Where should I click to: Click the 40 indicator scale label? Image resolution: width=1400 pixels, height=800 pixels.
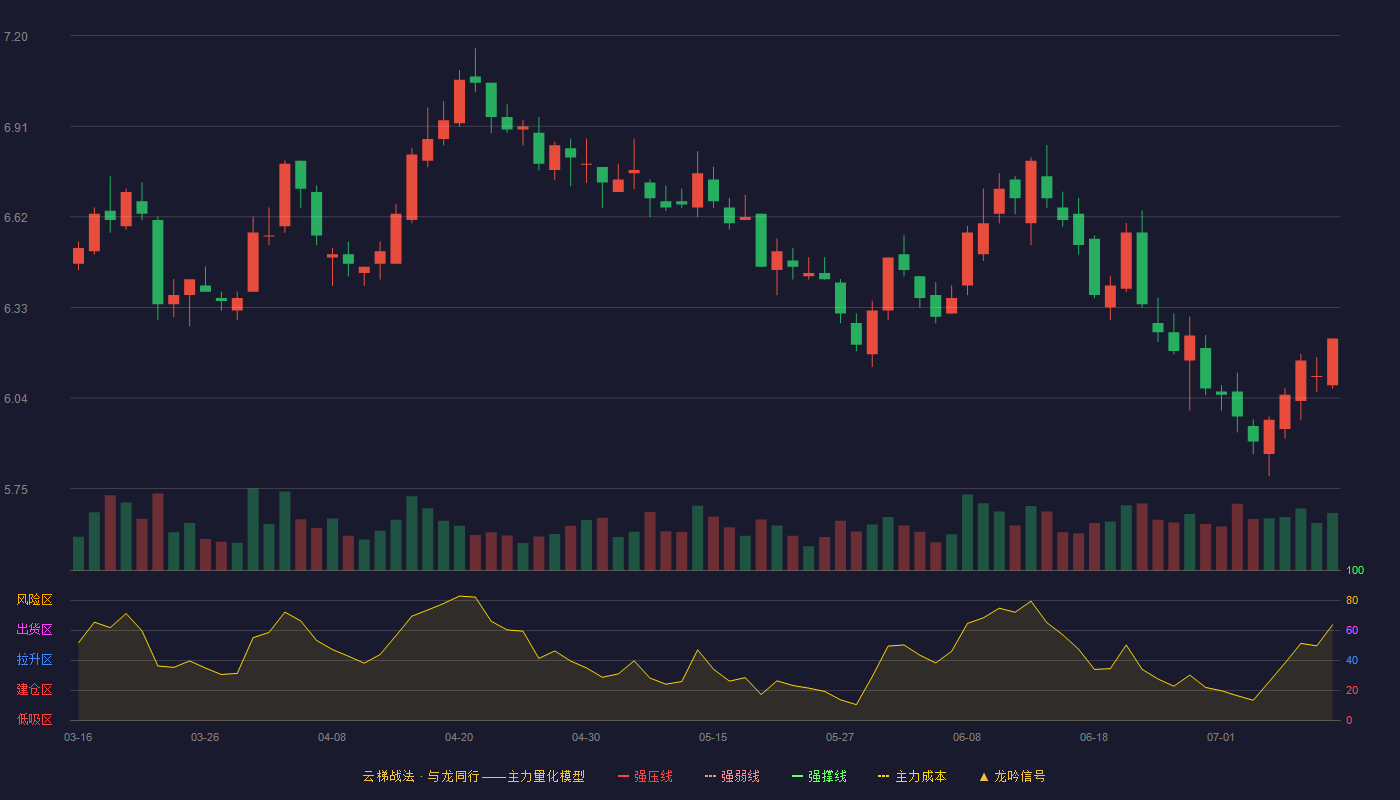point(1352,661)
